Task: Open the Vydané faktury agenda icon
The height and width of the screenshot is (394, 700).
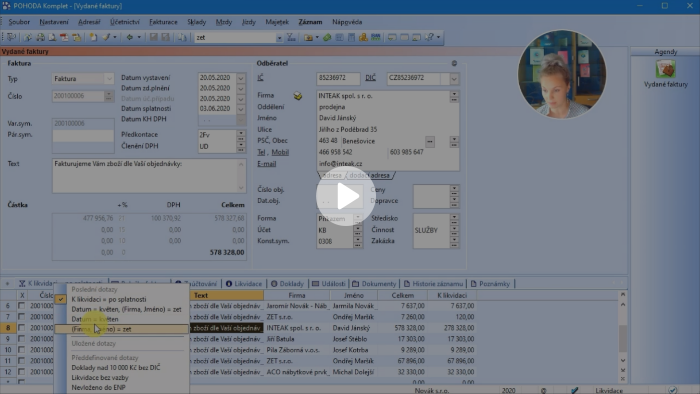Action: [x=665, y=70]
